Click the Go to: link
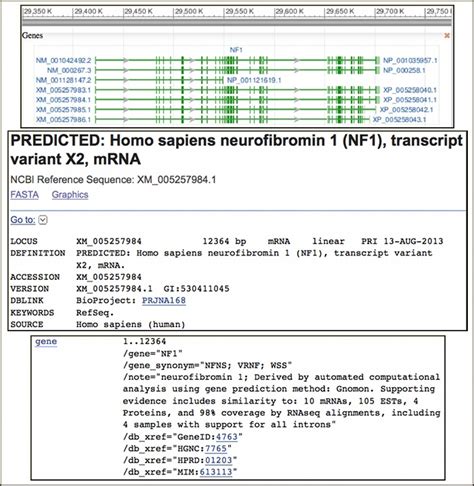474x486 pixels. tap(23, 220)
